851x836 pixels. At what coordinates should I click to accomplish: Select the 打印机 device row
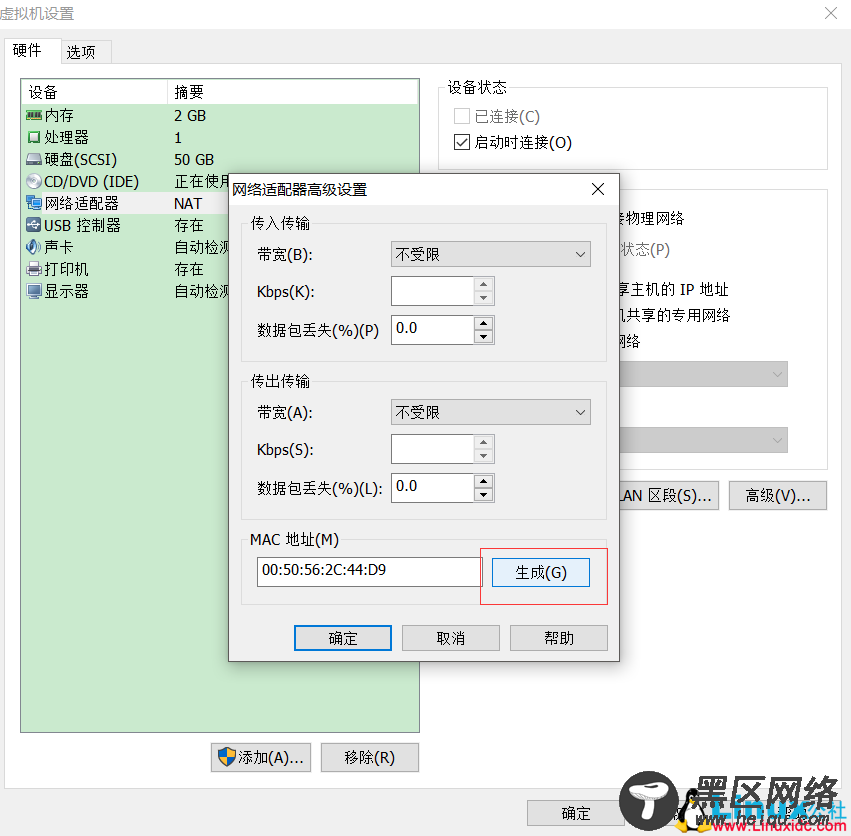coord(125,269)
